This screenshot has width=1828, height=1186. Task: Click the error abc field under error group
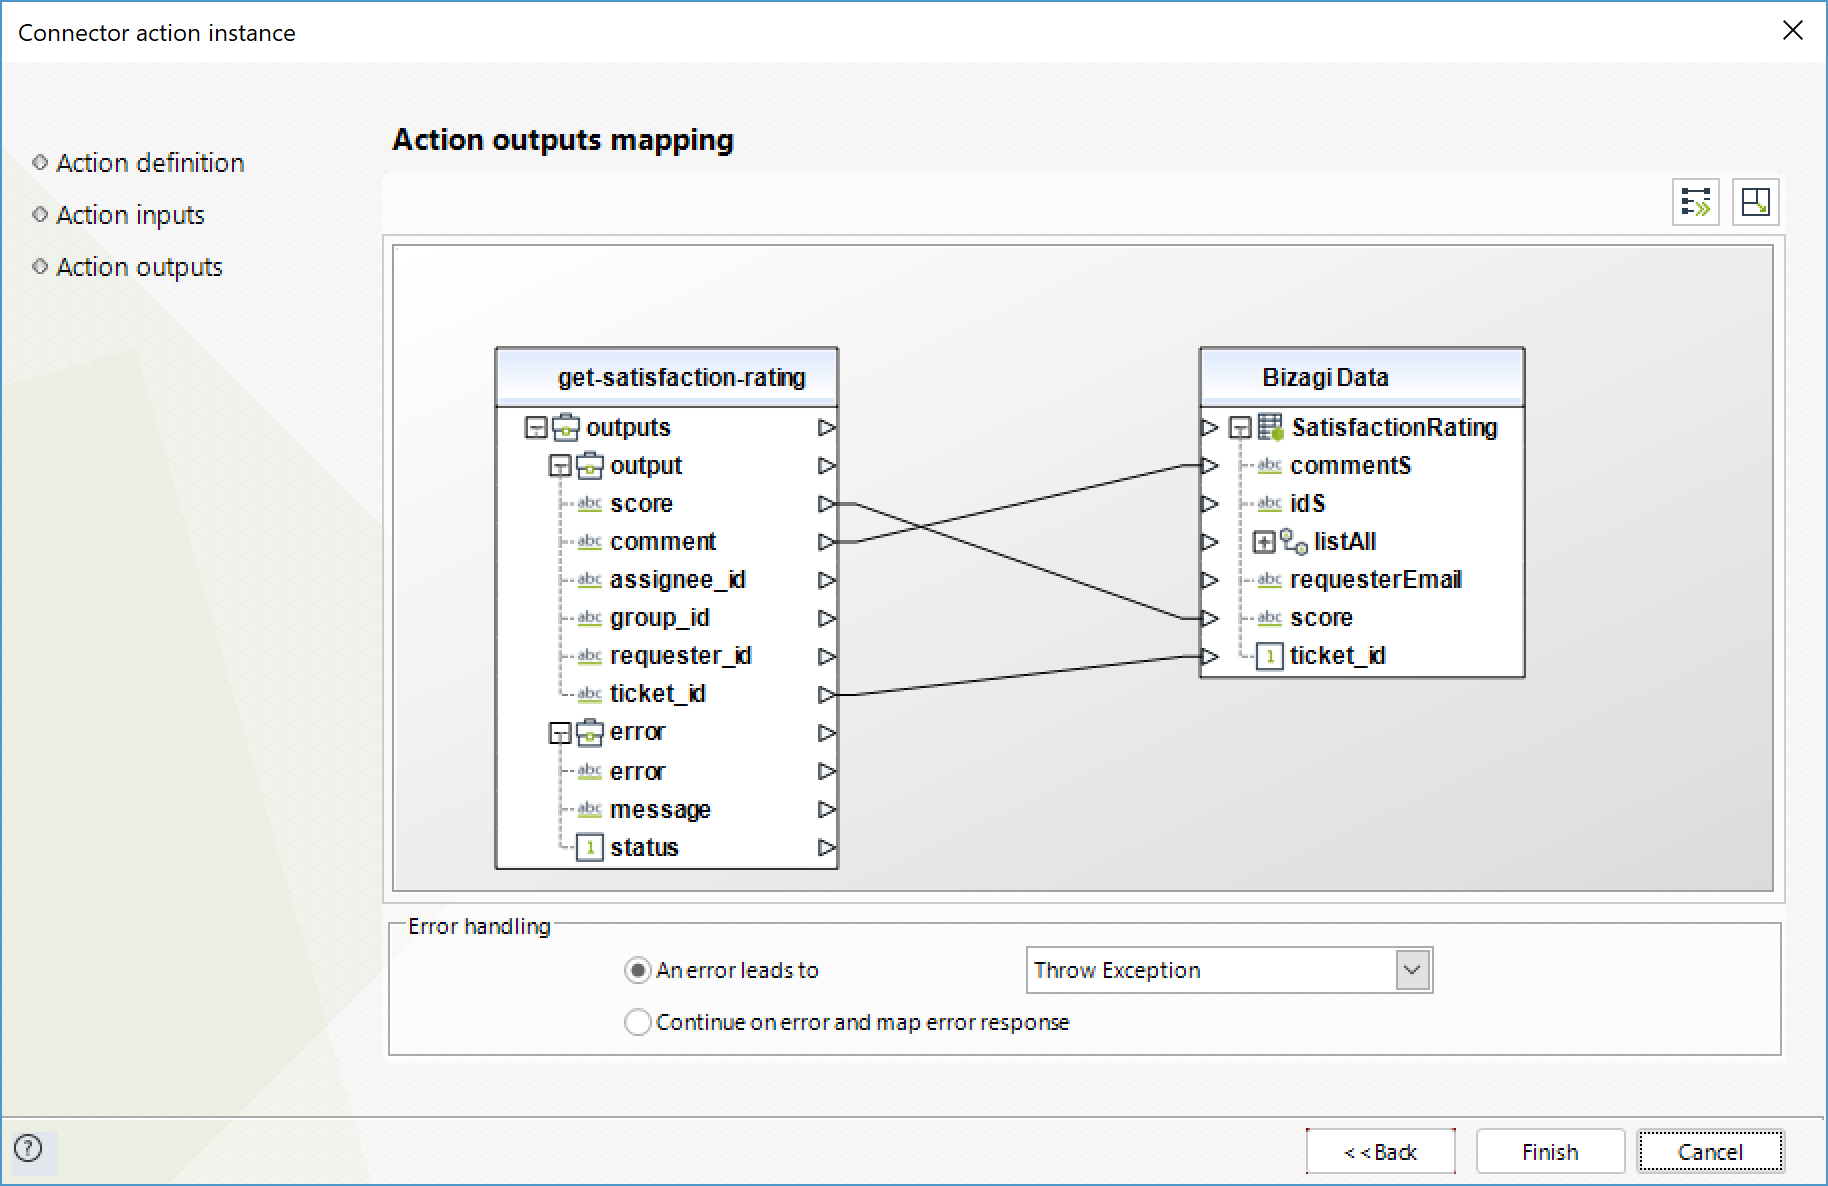[x=637, y=771]
